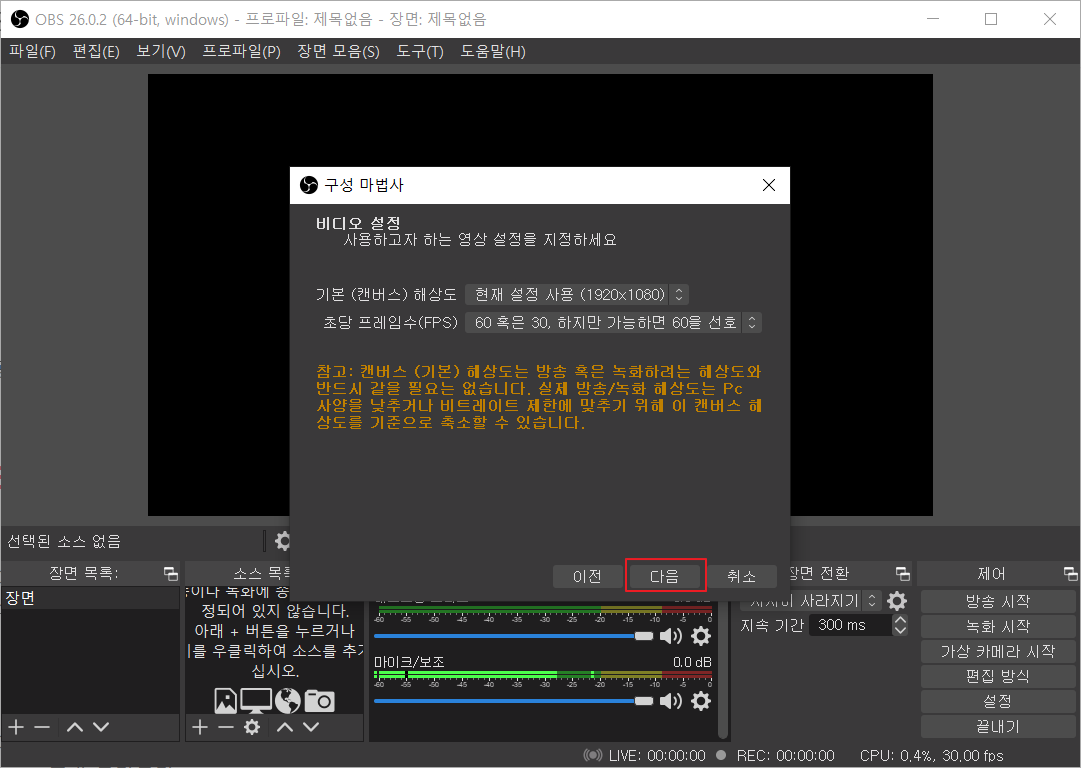Click REC status dot indicator

[x=721, y=755]
